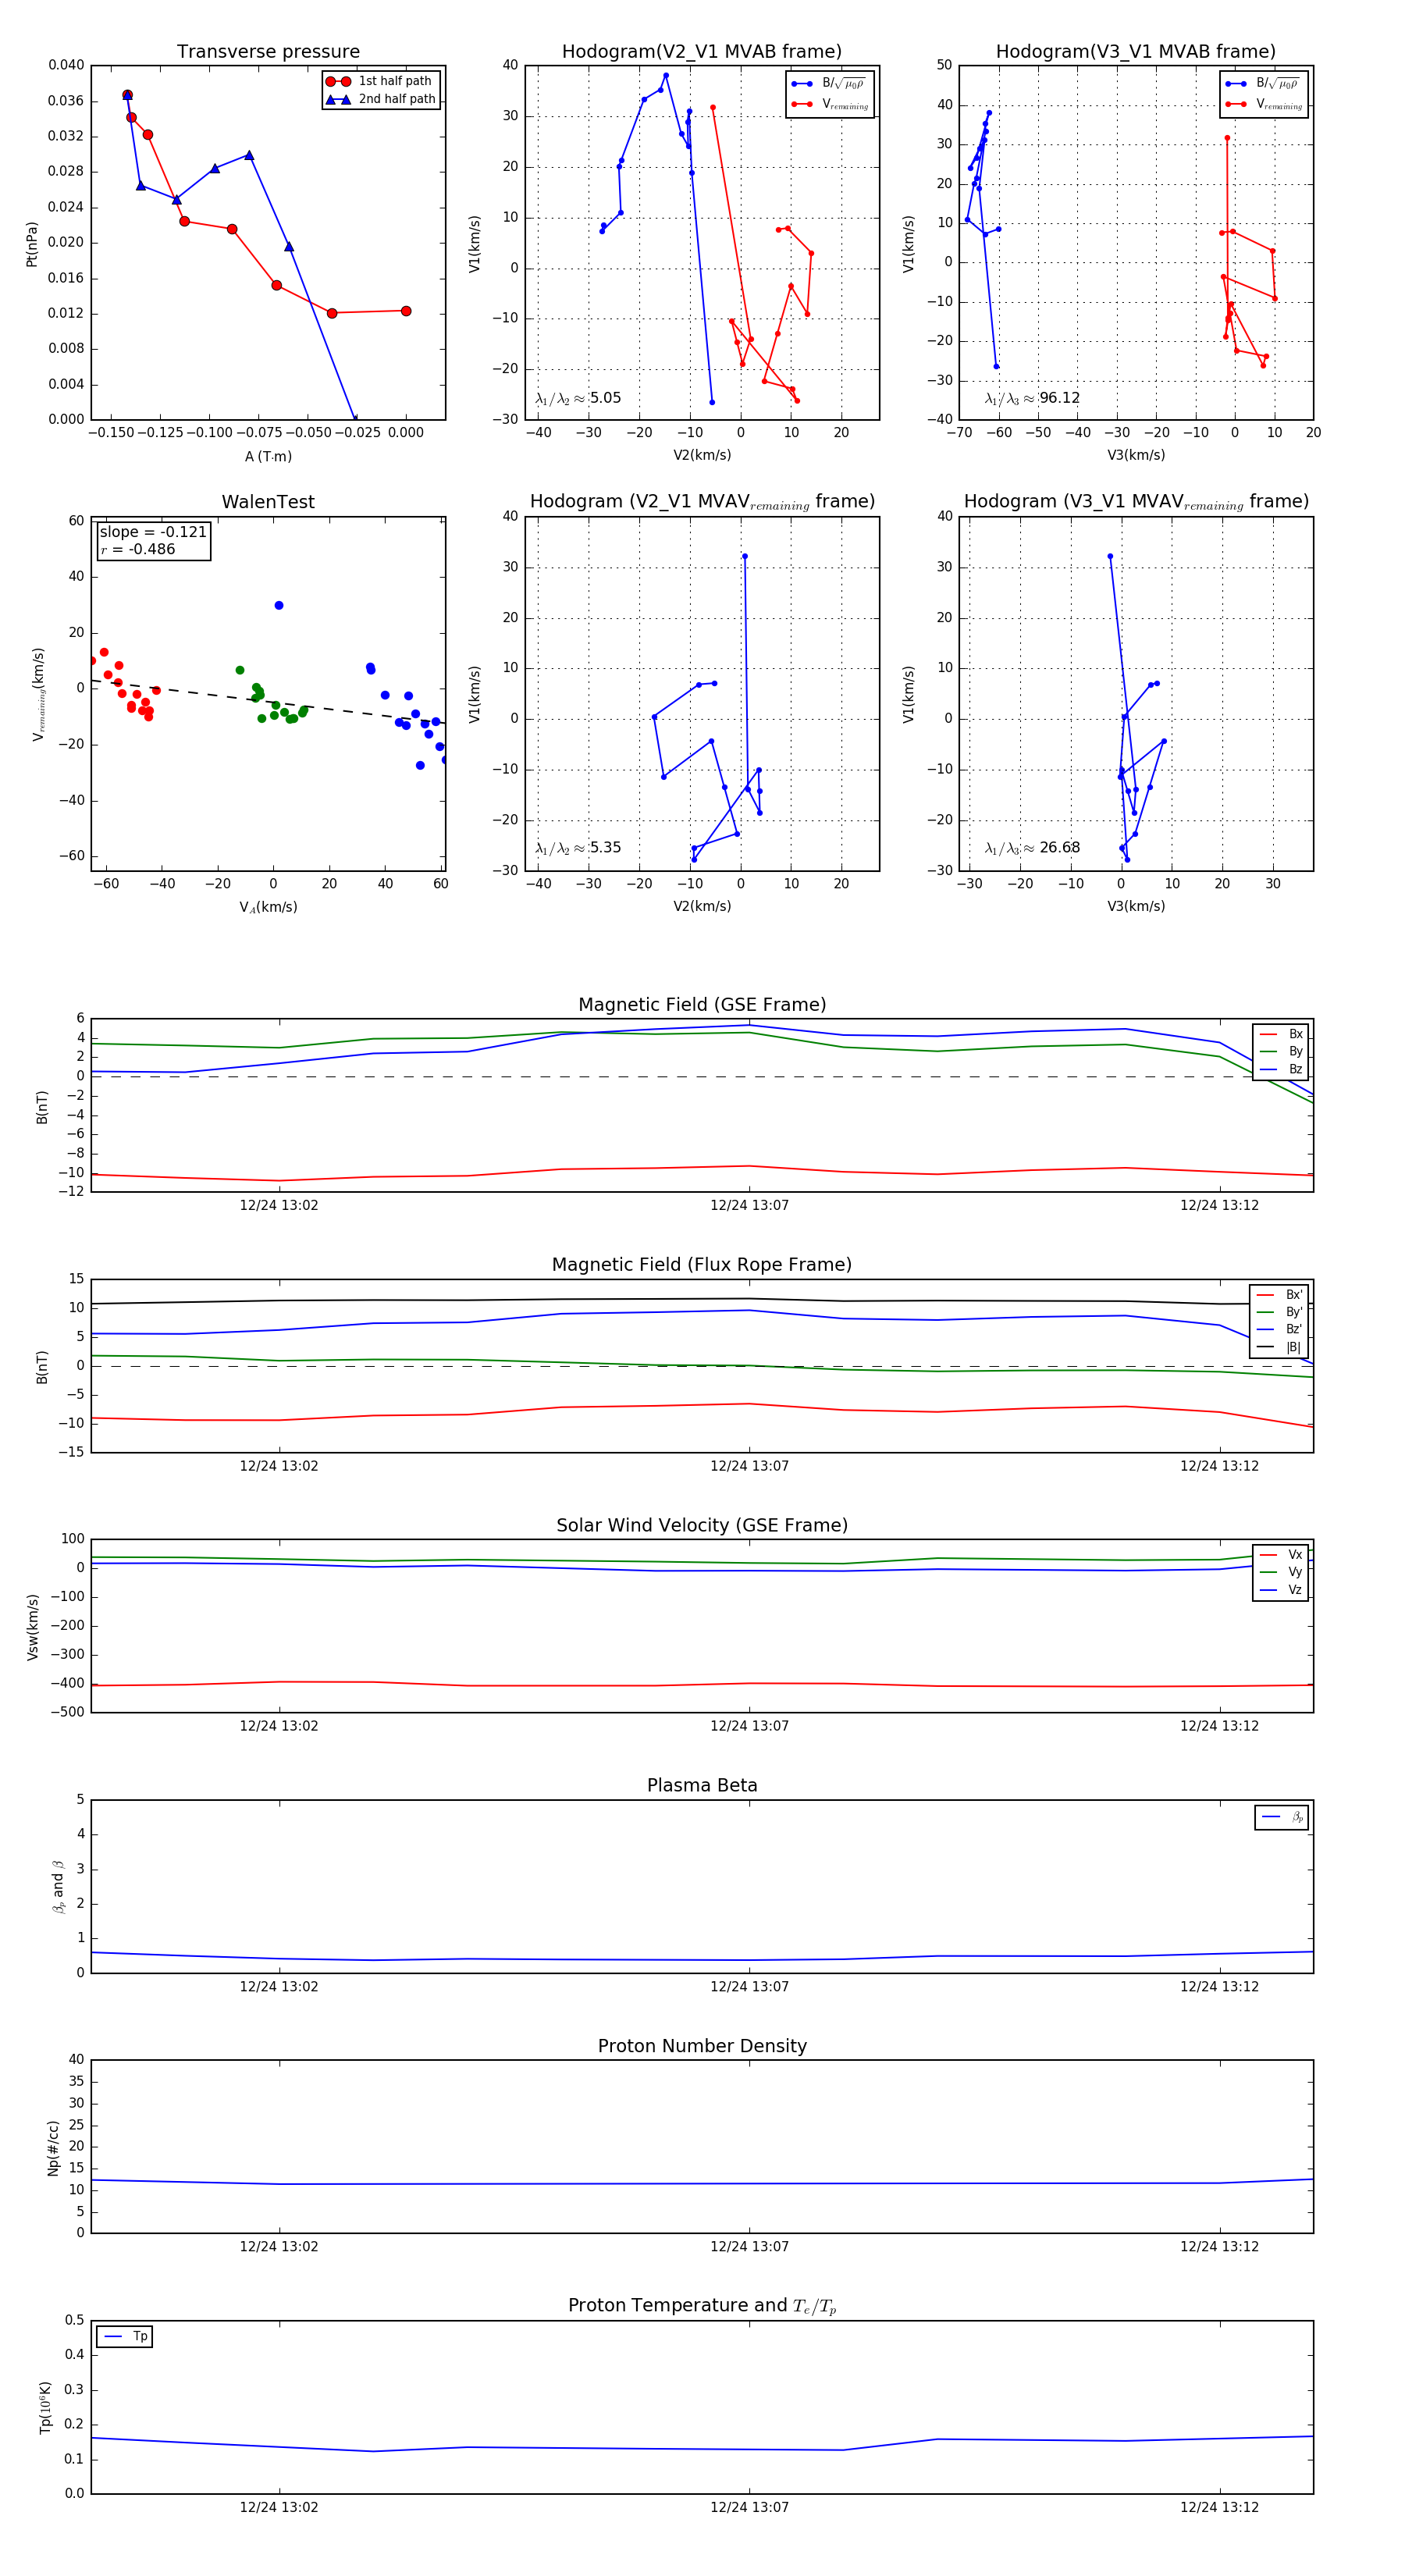The width and height of the screenshot is (1405, 2576).
Task: Click the 'Plasma Beta' plot title
Action: (702, 1786)
